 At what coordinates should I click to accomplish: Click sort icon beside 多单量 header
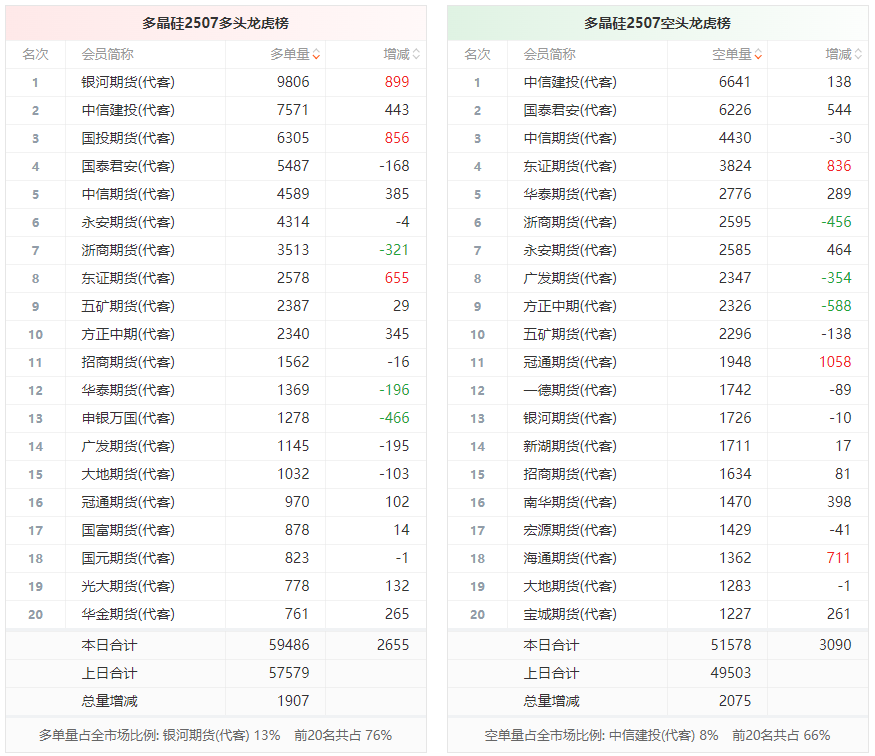coord(316,55)
